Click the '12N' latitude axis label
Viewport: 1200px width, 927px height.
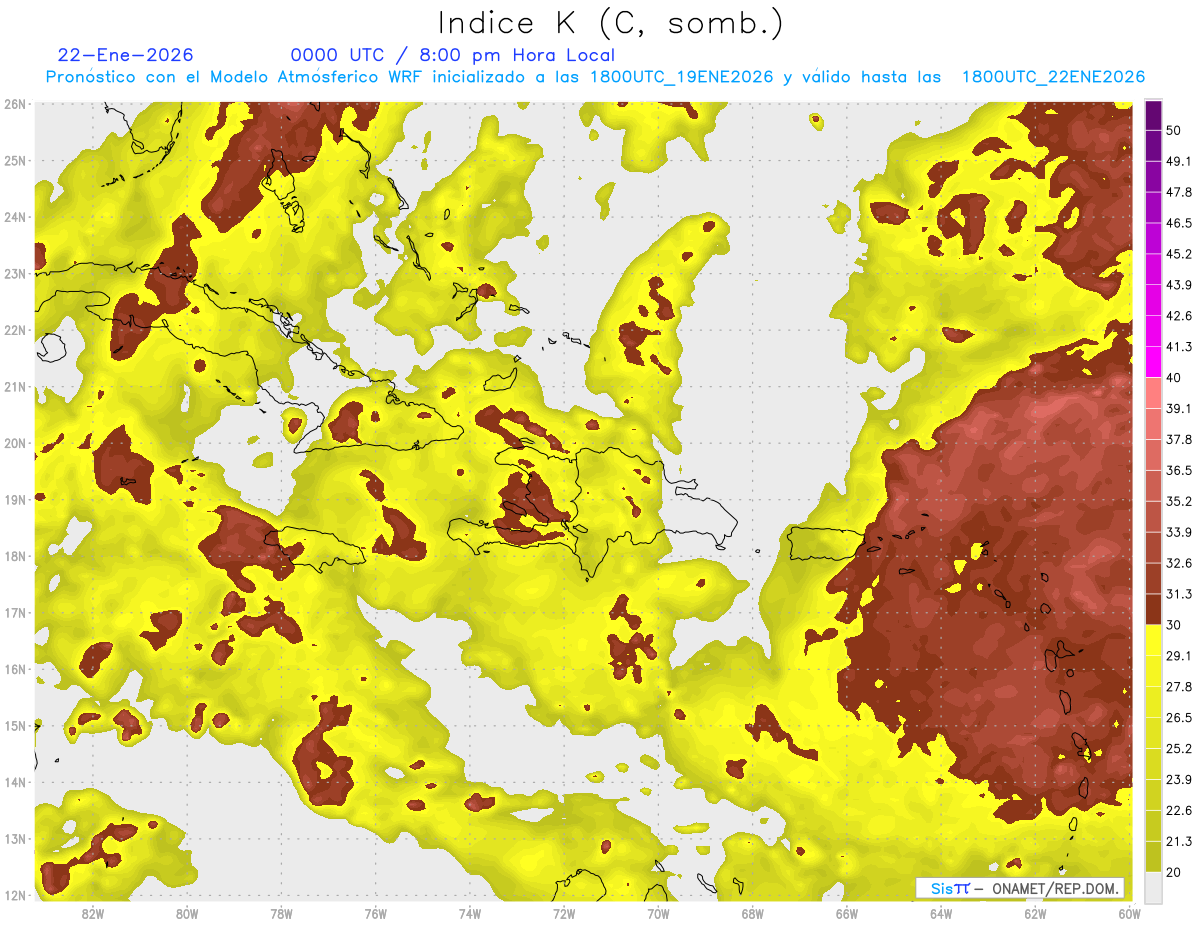point(15,895)
